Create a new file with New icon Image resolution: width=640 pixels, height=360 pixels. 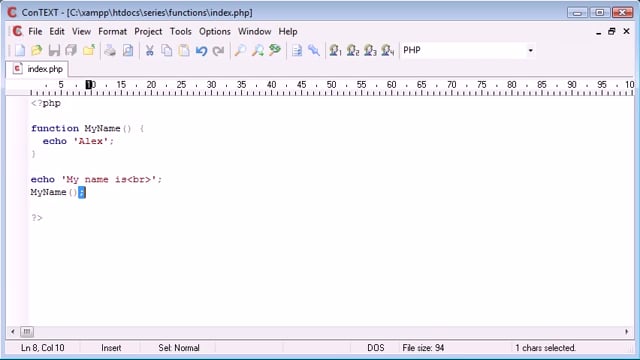[x=19, y=50]
